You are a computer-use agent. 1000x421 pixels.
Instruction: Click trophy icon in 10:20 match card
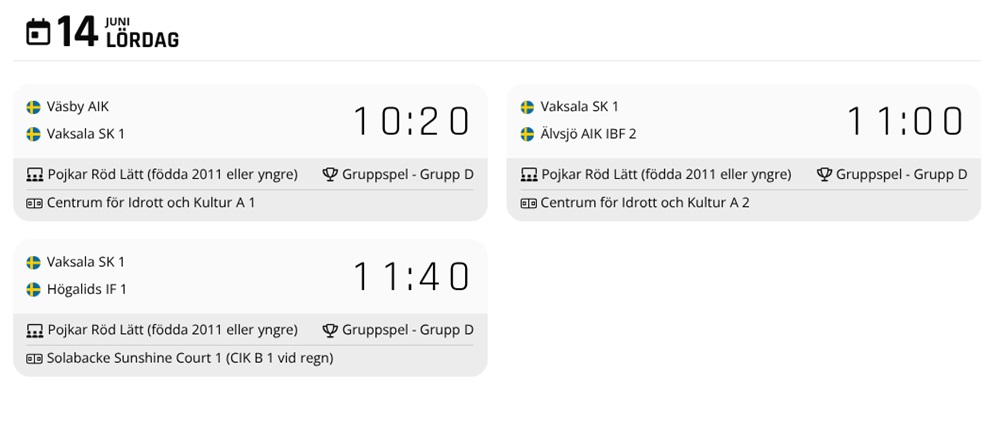(330, 174)
